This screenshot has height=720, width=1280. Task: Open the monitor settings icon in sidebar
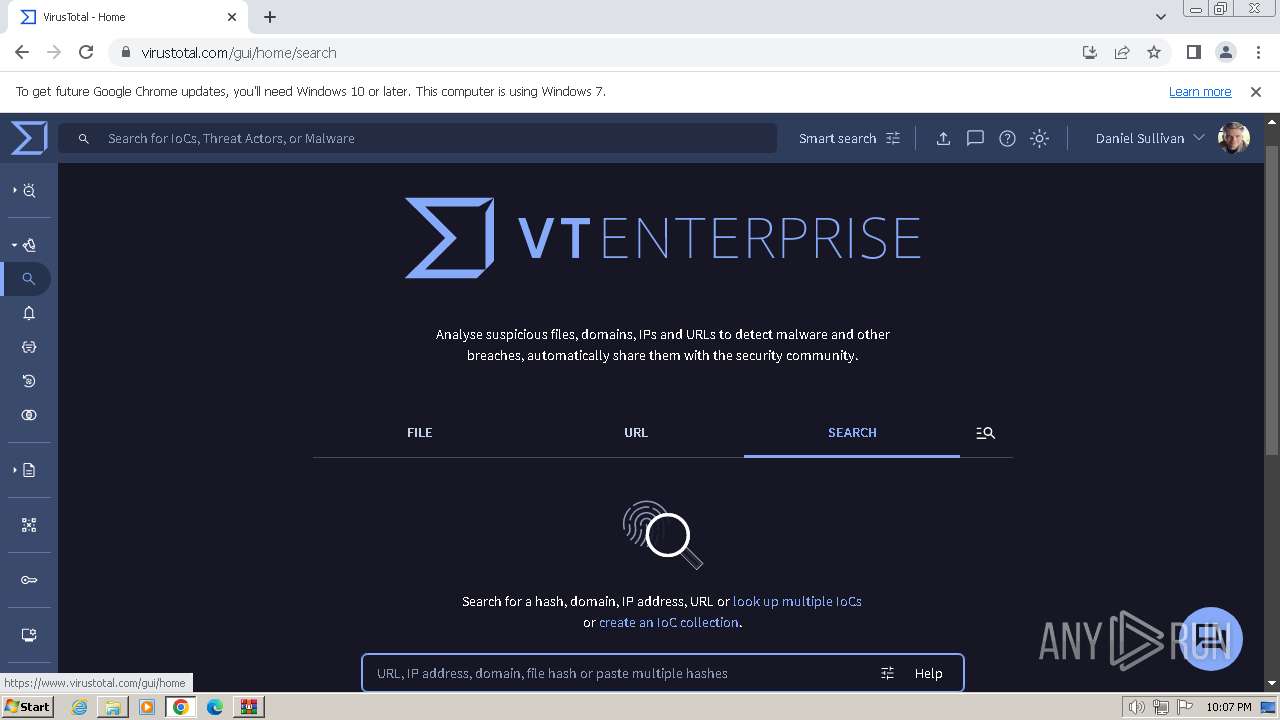pyautogui.click(x=29, y=635)
